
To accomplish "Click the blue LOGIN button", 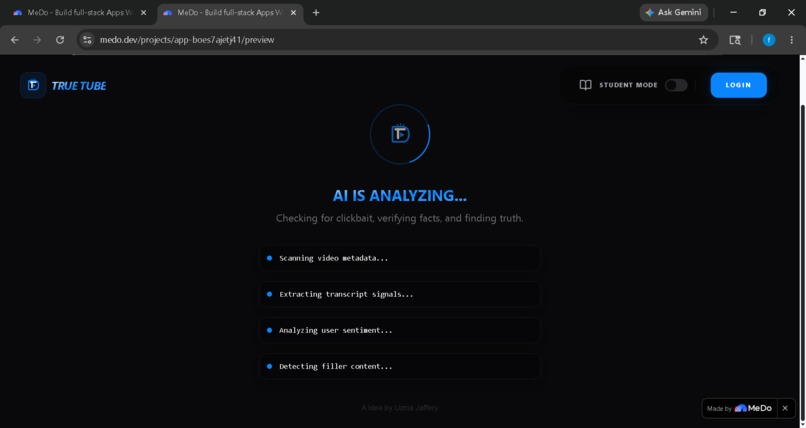I will point(738,85).
